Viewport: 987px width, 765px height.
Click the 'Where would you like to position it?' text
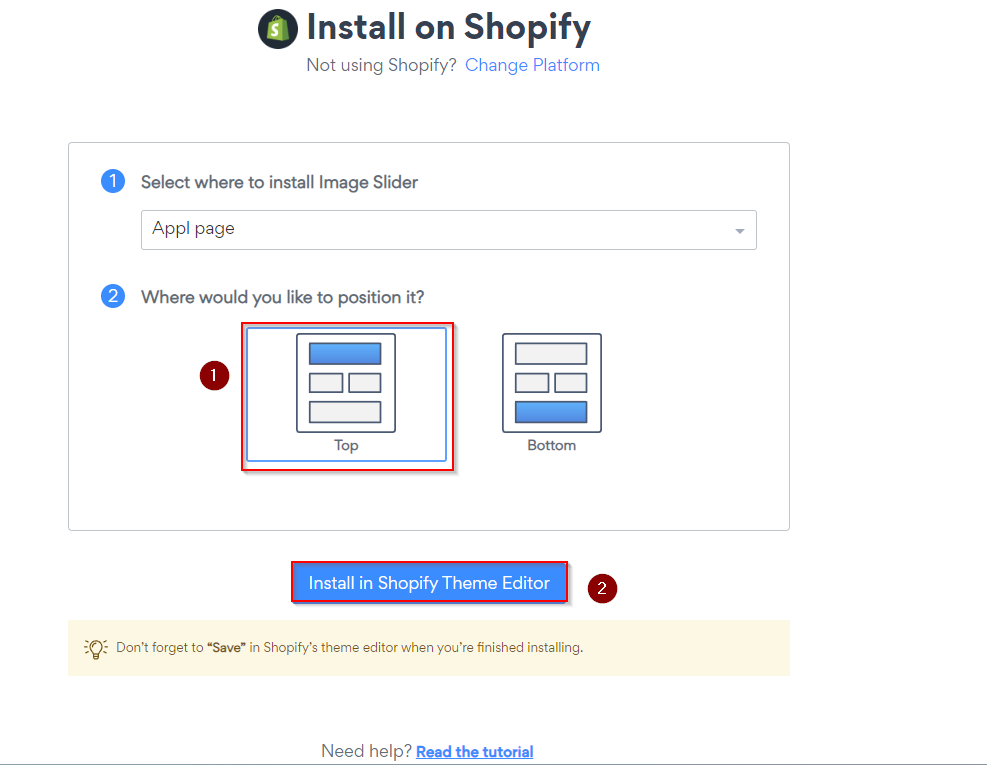pyautogui.click(x=283, y=297)
